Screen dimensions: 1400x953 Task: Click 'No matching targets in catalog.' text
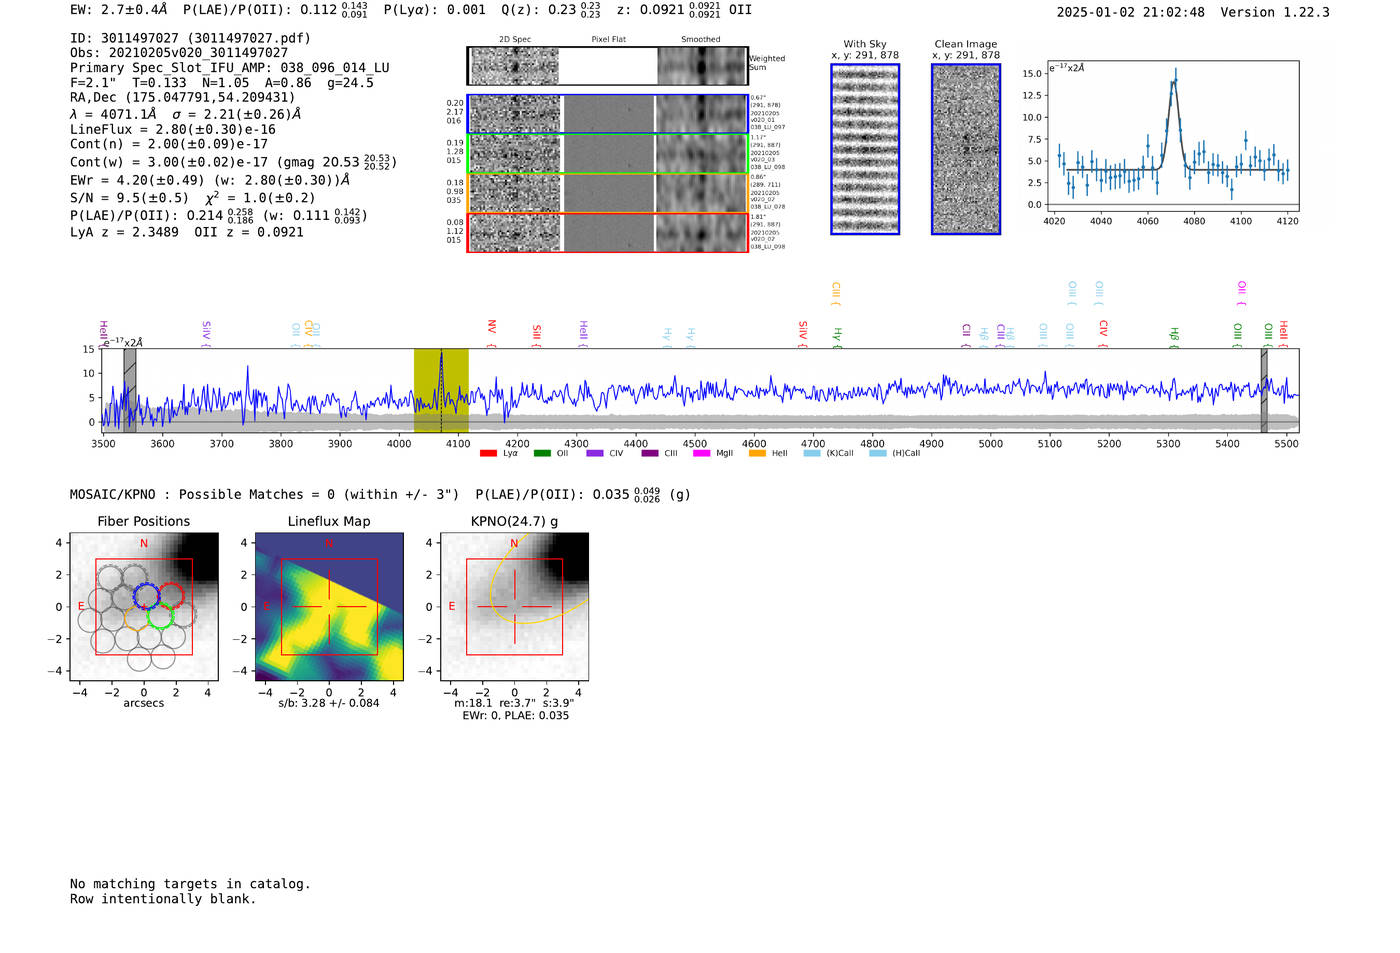pos(190,884)
